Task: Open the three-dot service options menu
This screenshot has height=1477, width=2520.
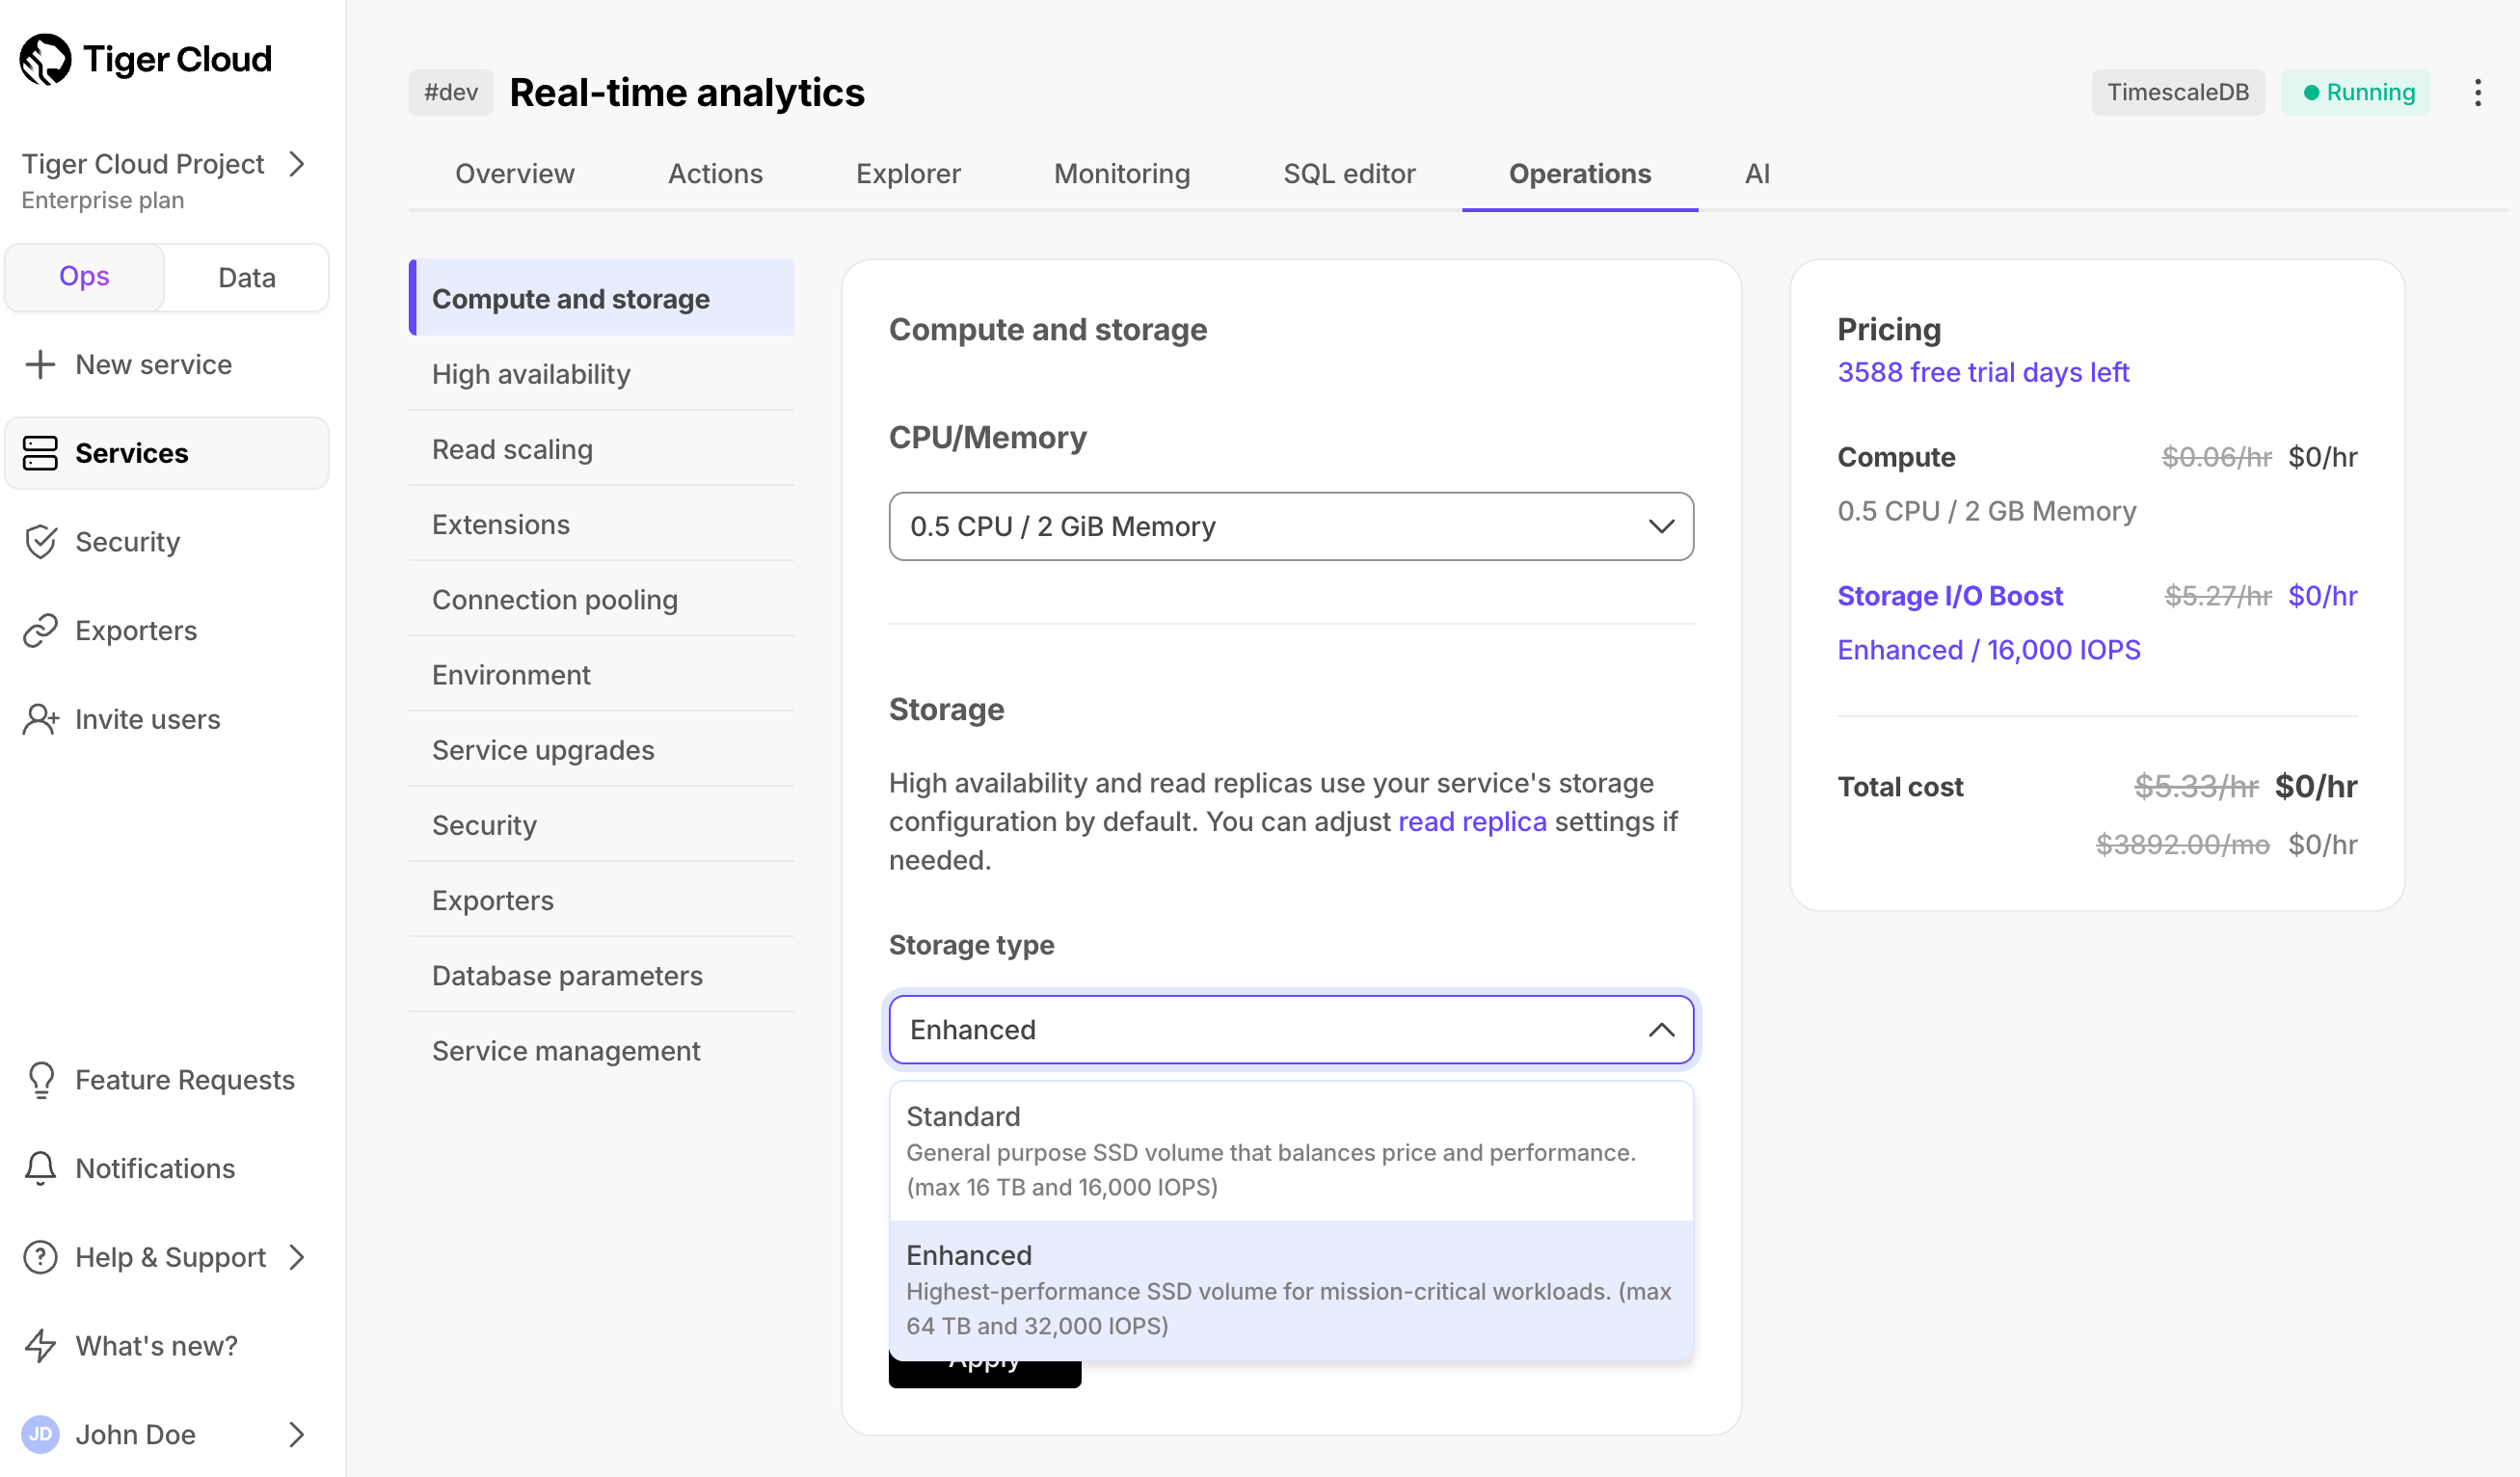Action: click(x=2477, y=92)
